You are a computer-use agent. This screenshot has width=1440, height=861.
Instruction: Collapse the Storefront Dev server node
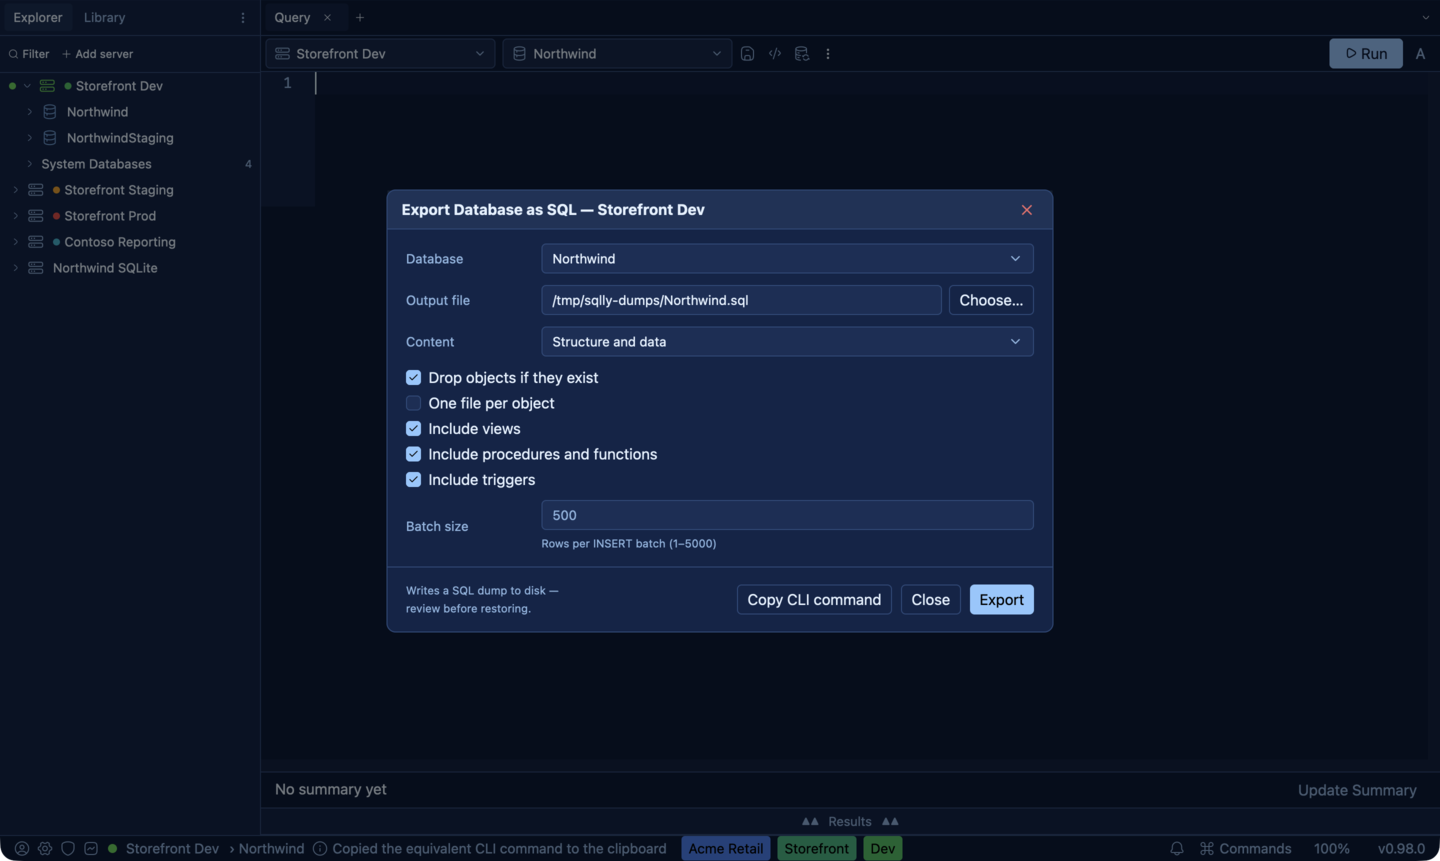tap(27, 86)
